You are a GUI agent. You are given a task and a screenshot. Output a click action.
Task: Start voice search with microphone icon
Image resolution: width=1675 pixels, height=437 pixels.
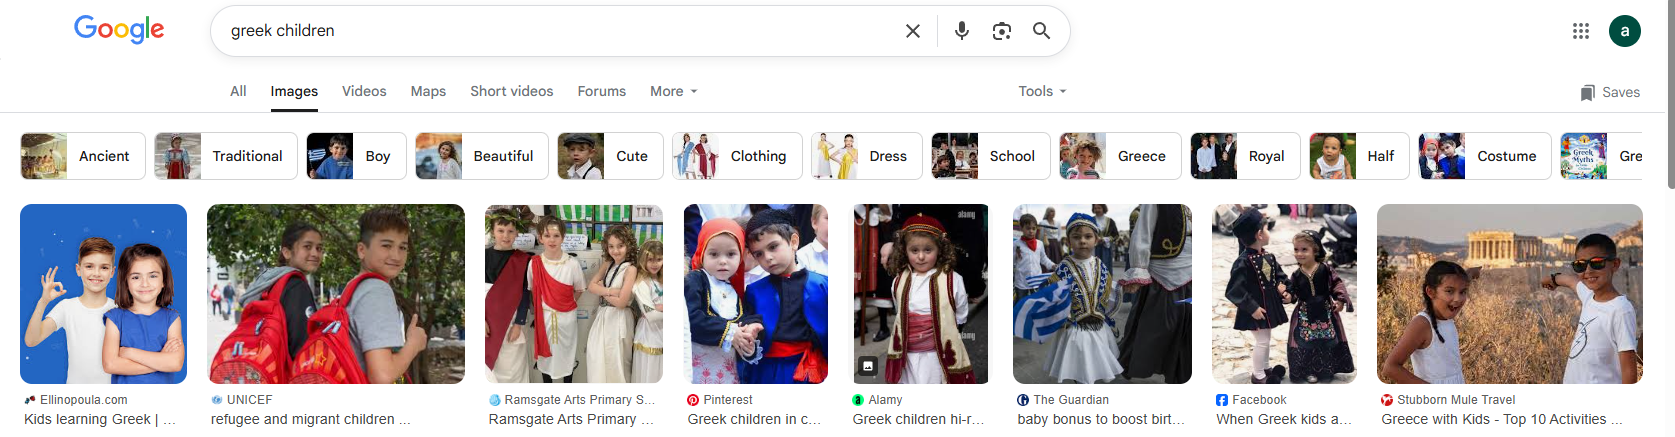961,31
